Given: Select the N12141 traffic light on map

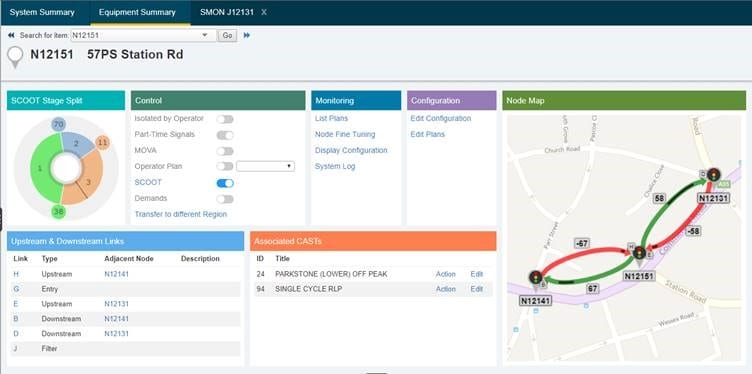Looking at the screenshot, I should (x=535, y=277).
